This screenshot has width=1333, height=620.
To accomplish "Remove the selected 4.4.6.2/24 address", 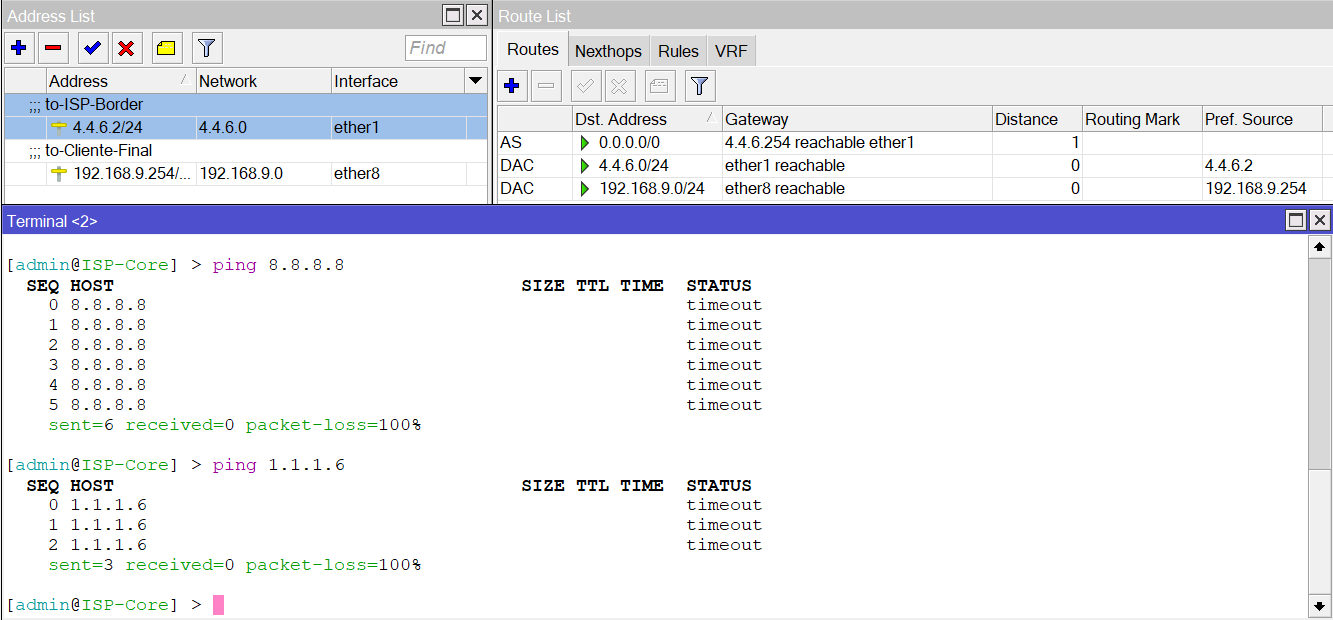I will coord(53,47).
